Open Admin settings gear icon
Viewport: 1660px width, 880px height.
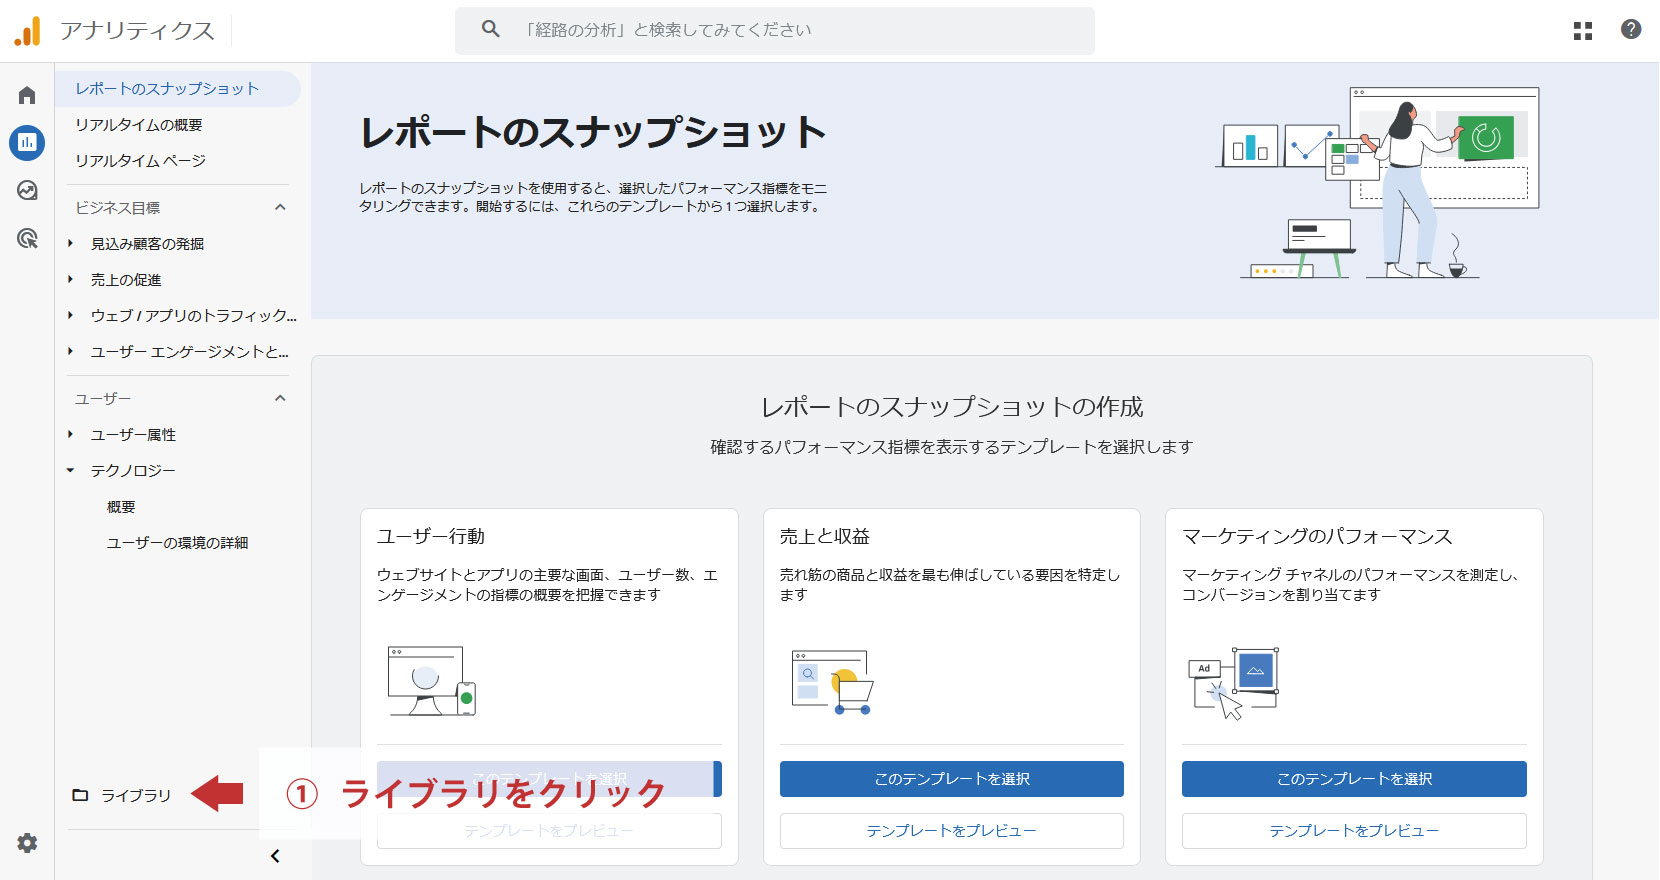click(x=27, y=843)
